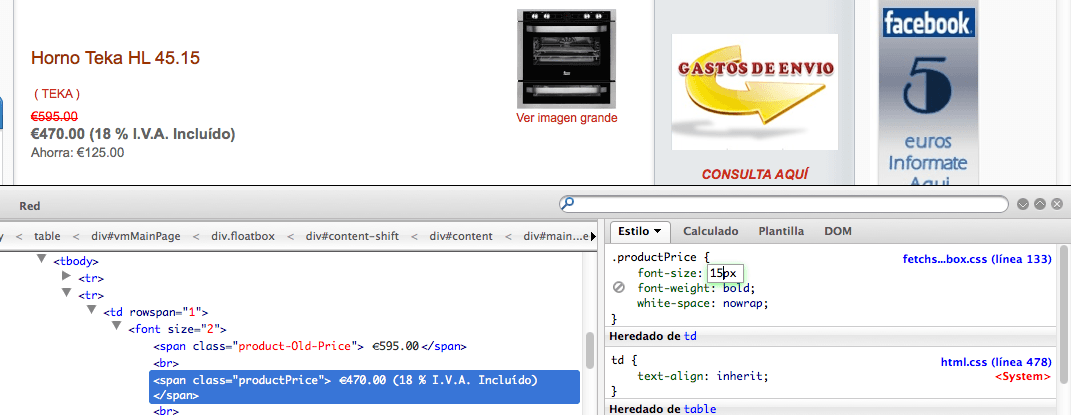Click the 'bold' property value
The width and height of the screenshot is (1071, 415).
(x=737, y=288)
